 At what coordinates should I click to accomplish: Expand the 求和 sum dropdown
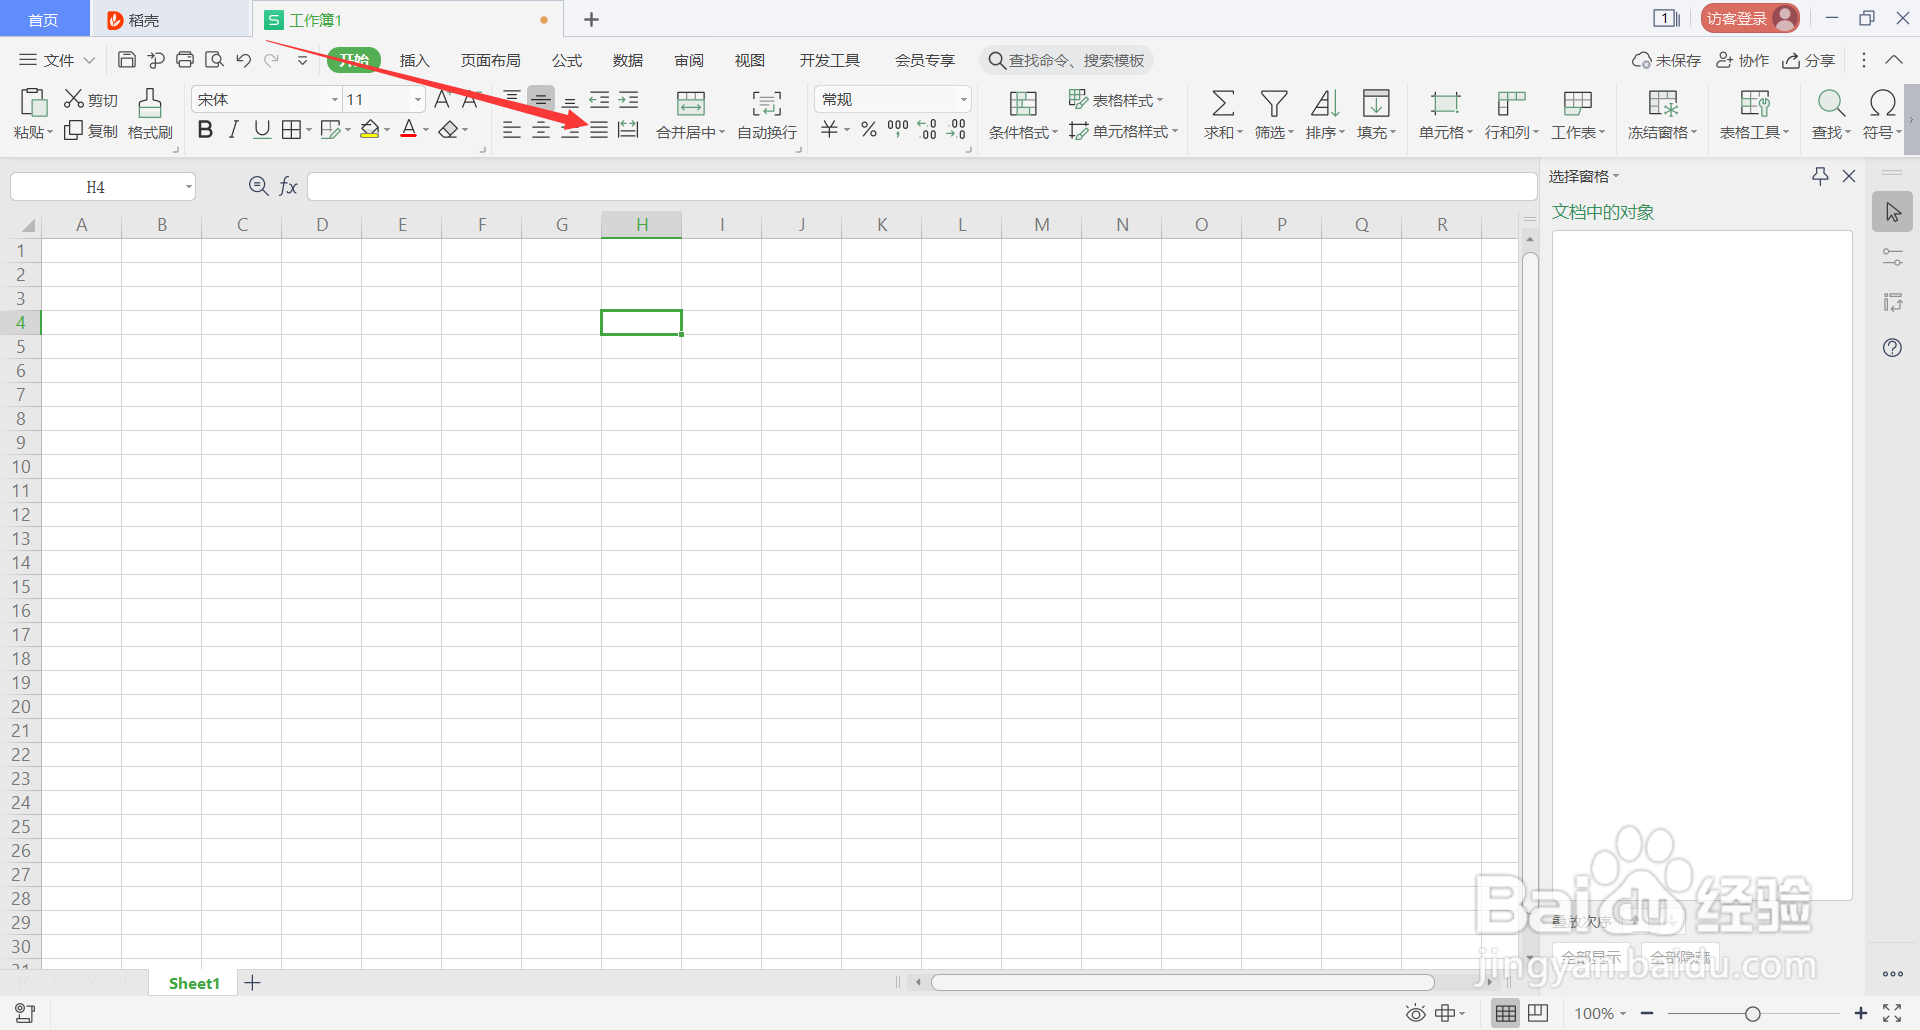point(1240,132)
